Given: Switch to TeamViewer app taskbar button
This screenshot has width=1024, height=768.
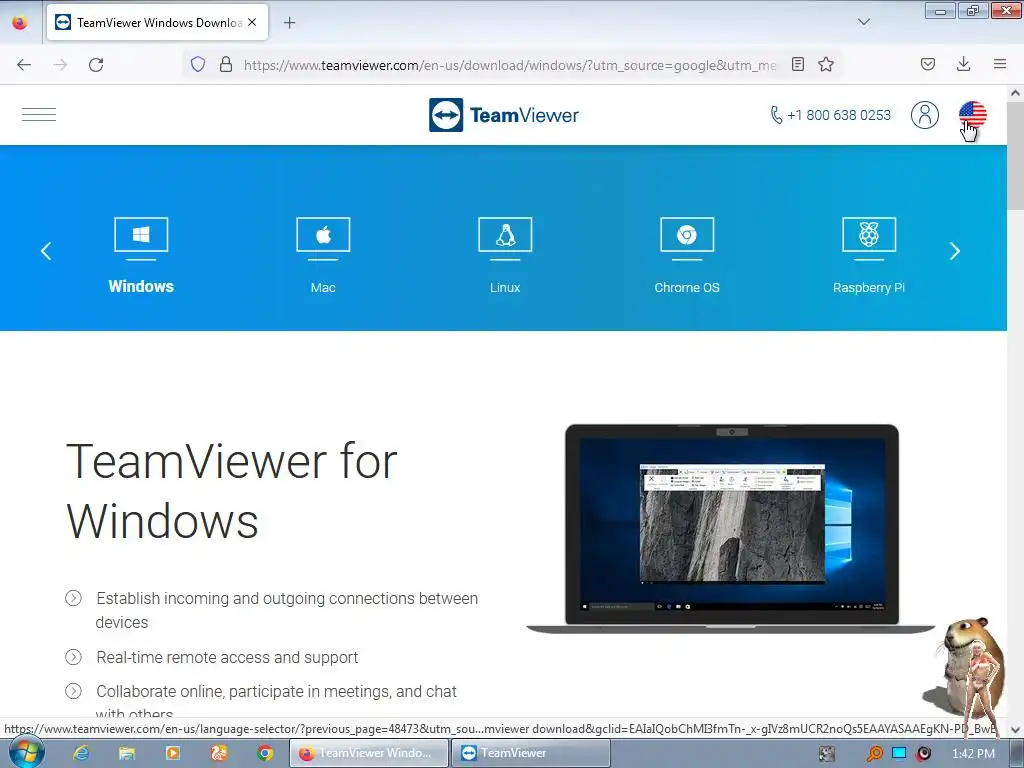Looking at the screenshot, I should click(530, 753).
